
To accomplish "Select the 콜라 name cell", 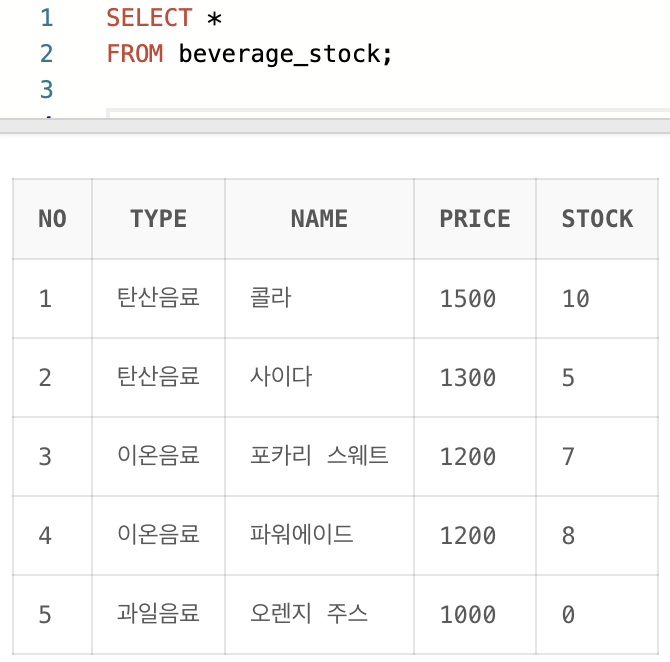I will coord(319,298).
